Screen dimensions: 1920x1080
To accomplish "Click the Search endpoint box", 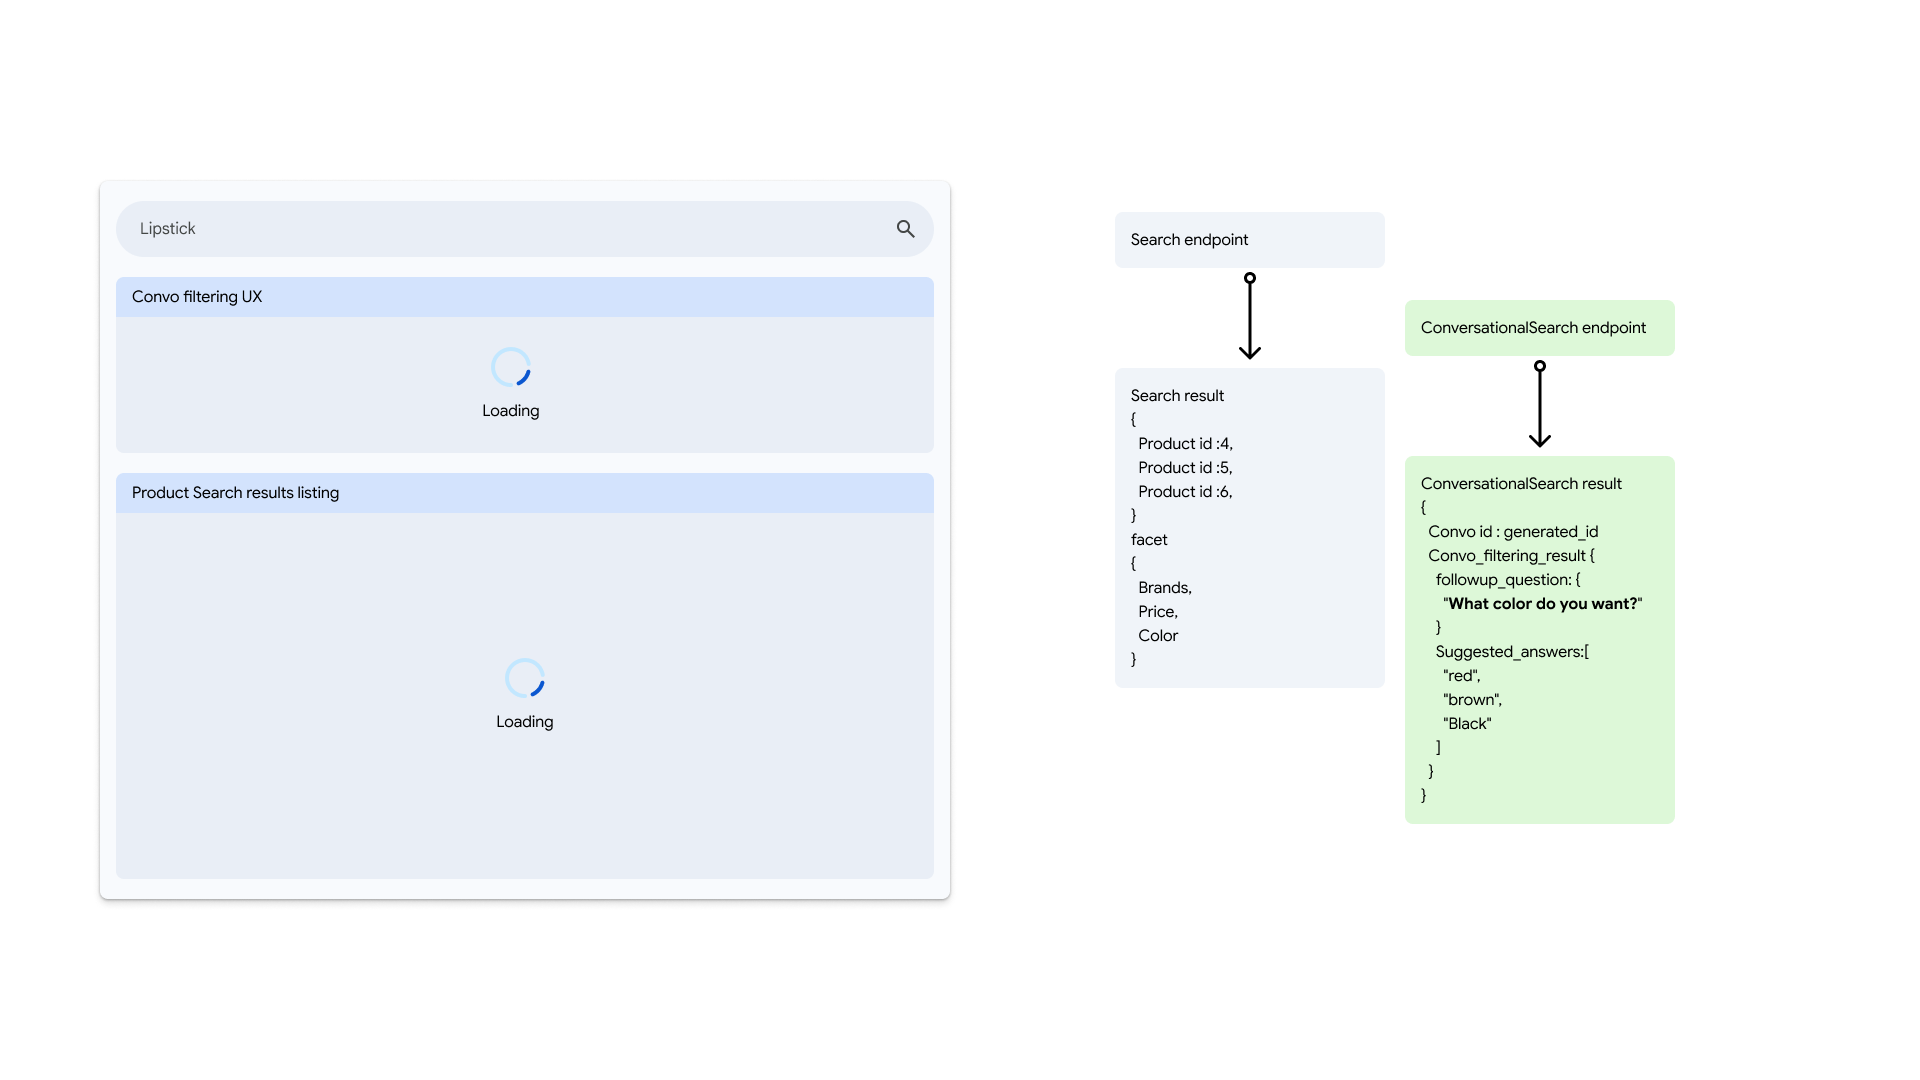I will pos(1249,240).
